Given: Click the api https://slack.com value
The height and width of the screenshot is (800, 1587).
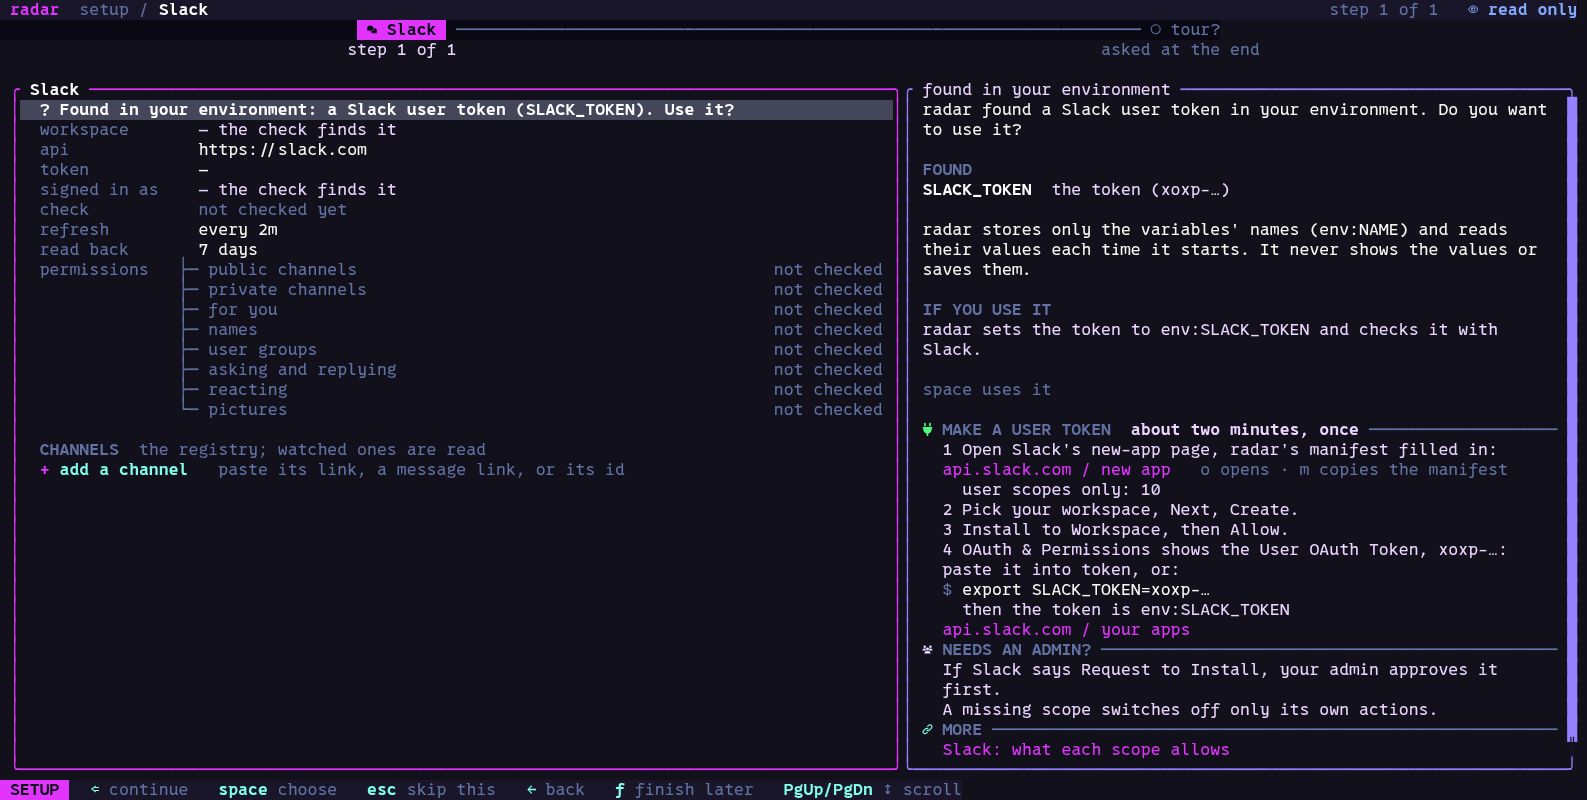Looking at the screenshot, I should pyautogui.click(x=283, y=150).
